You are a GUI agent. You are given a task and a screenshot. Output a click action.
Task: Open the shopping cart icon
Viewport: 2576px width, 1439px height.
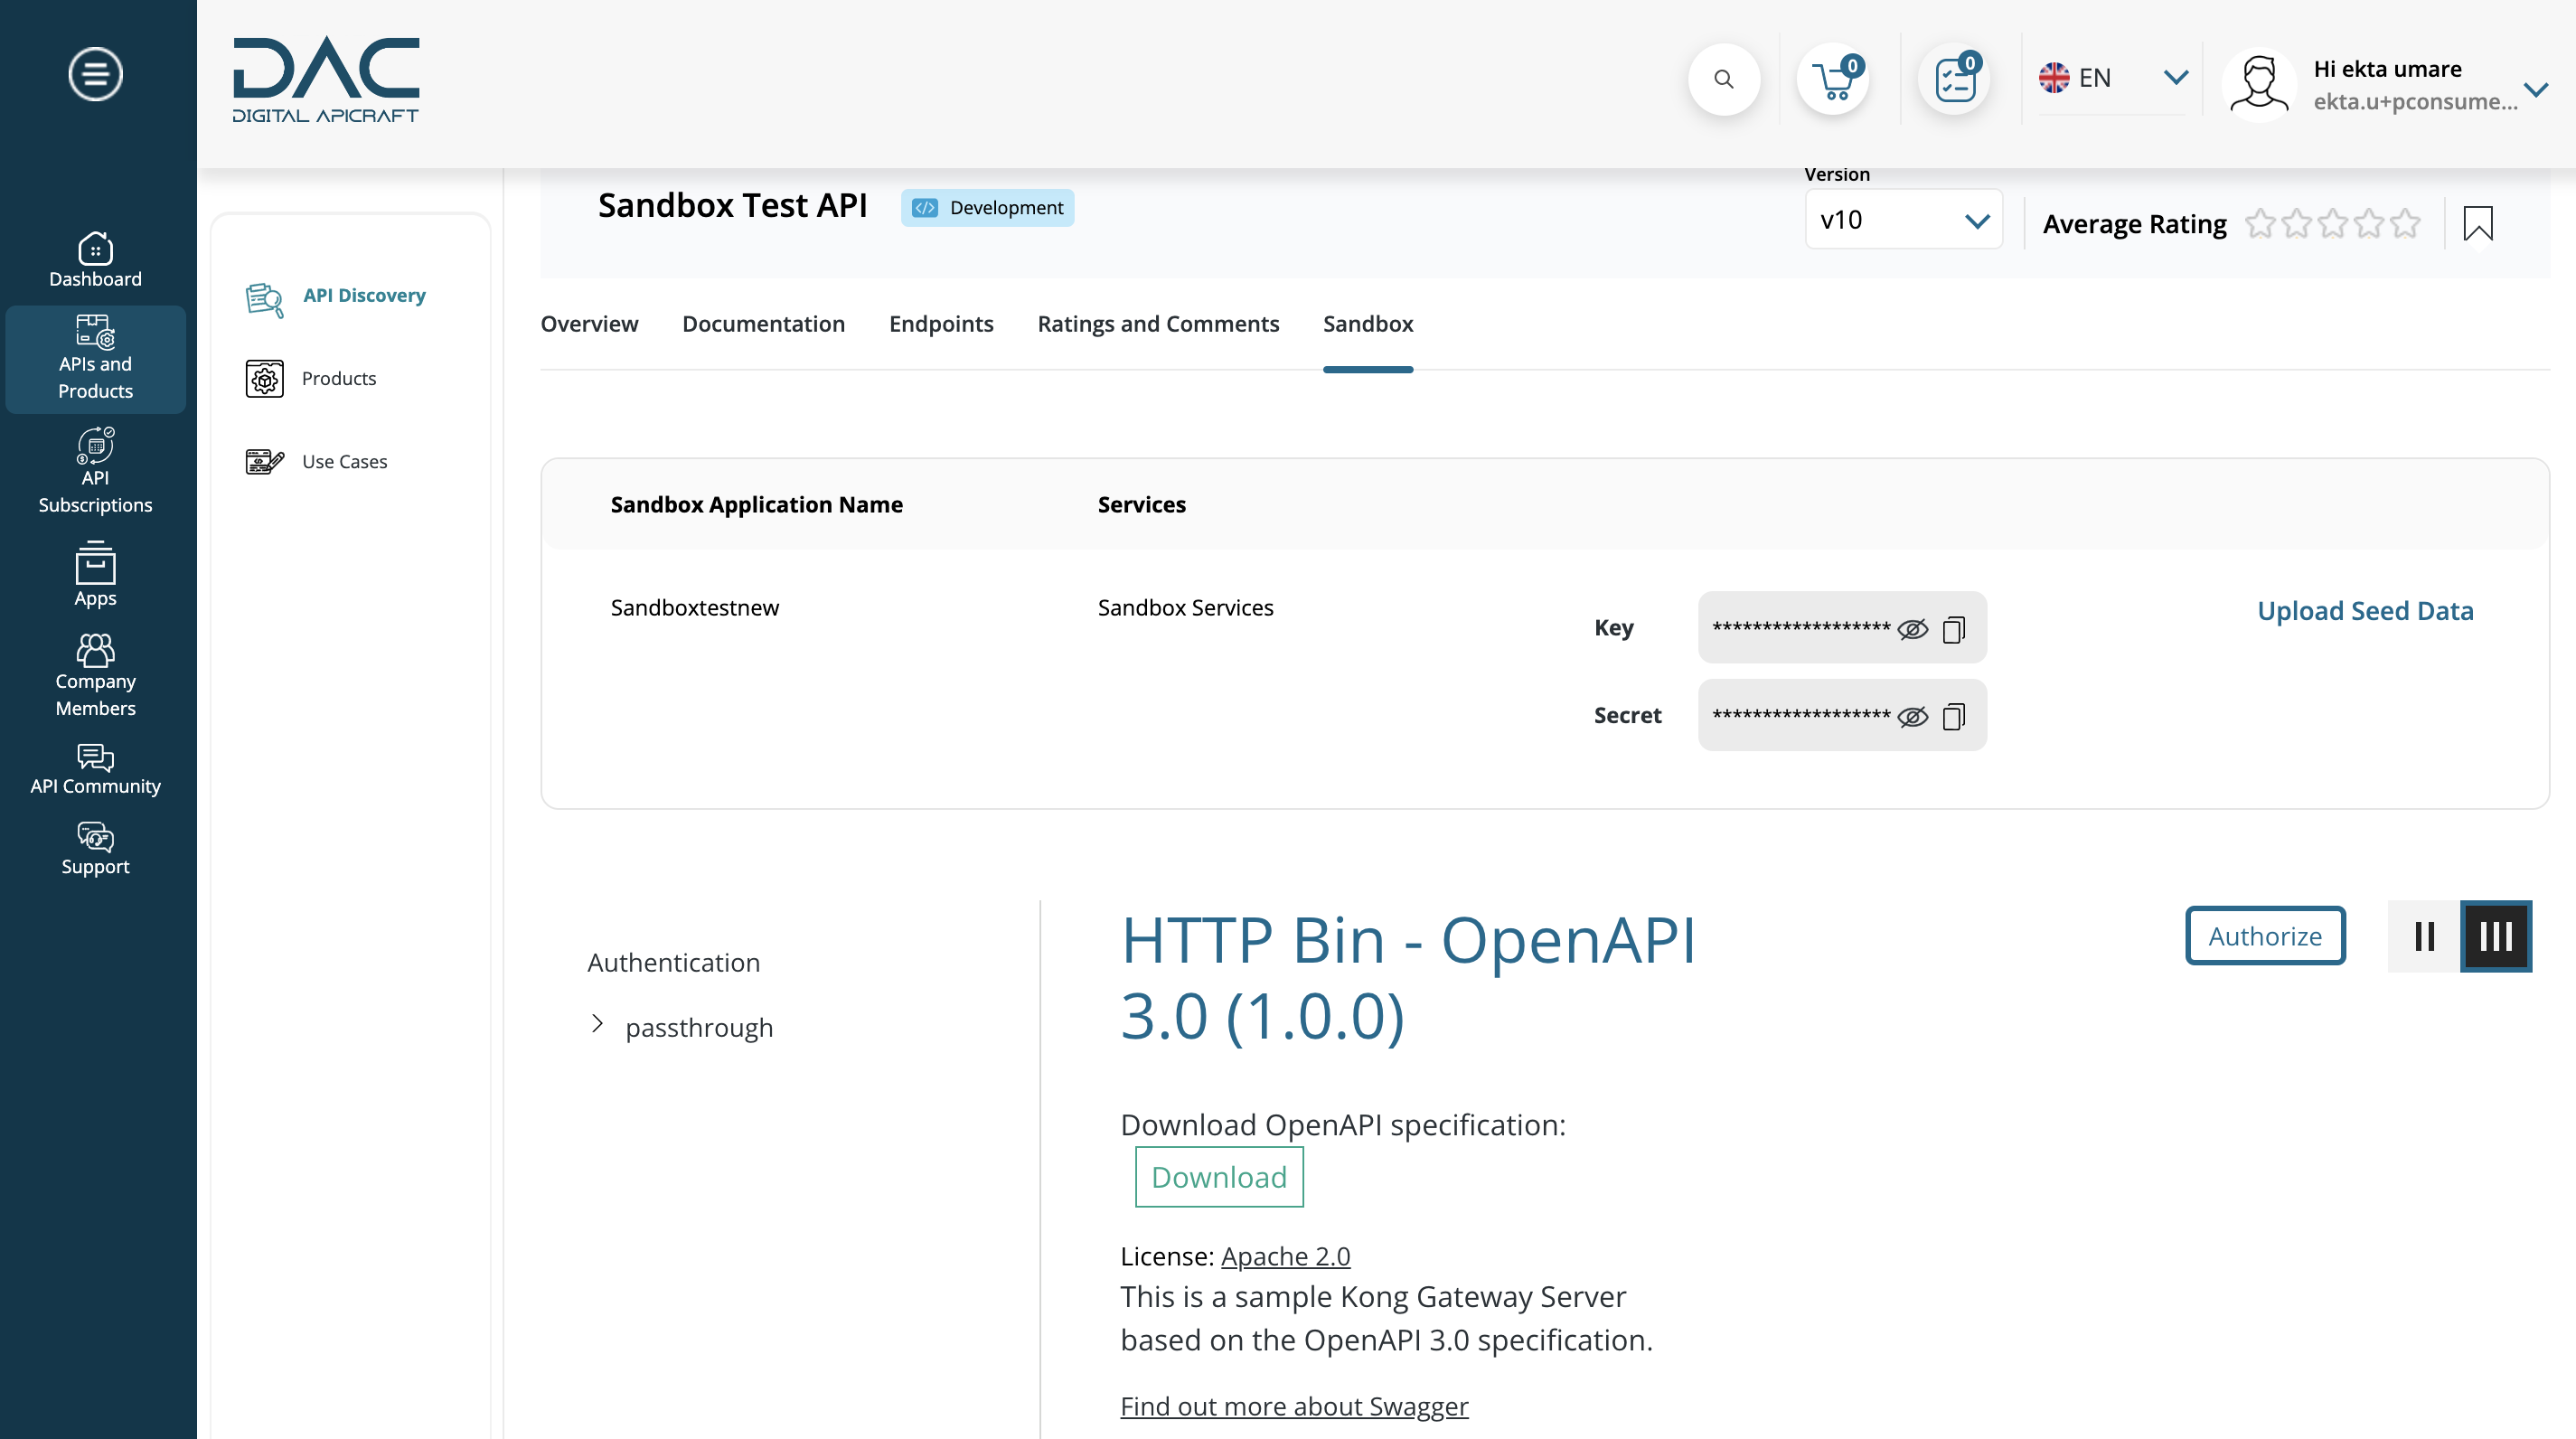1833,79
